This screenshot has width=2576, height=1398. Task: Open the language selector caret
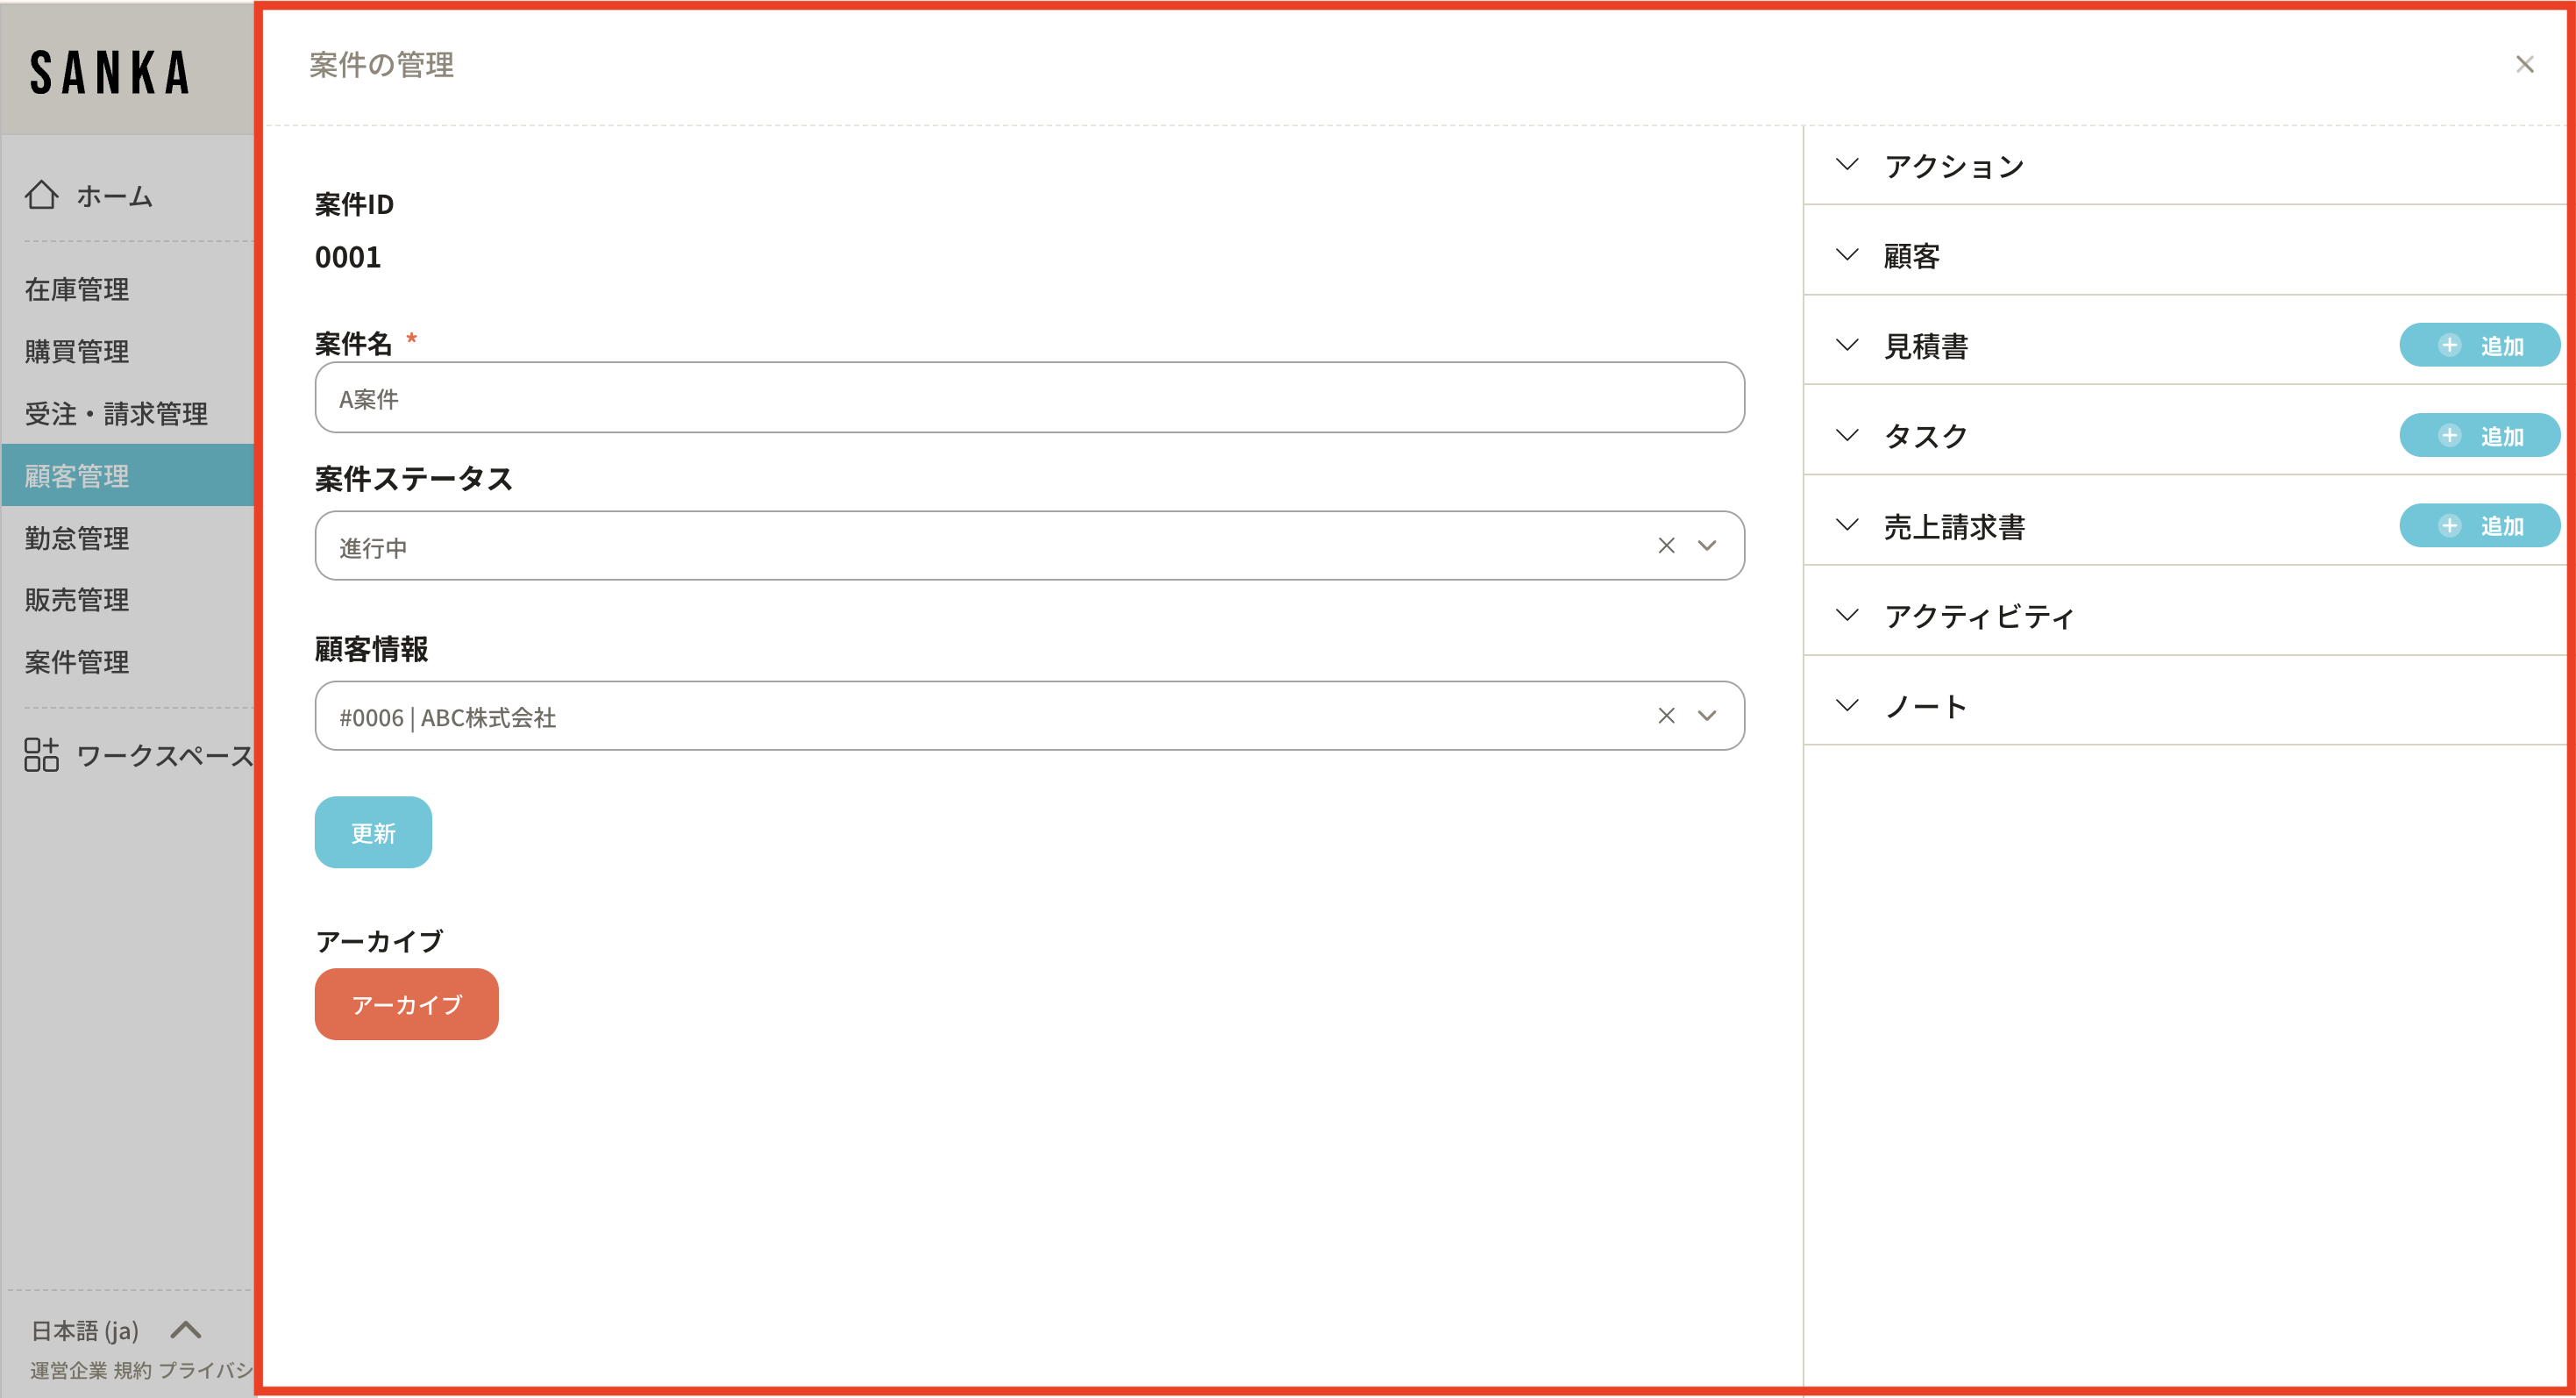point(186,1330)
